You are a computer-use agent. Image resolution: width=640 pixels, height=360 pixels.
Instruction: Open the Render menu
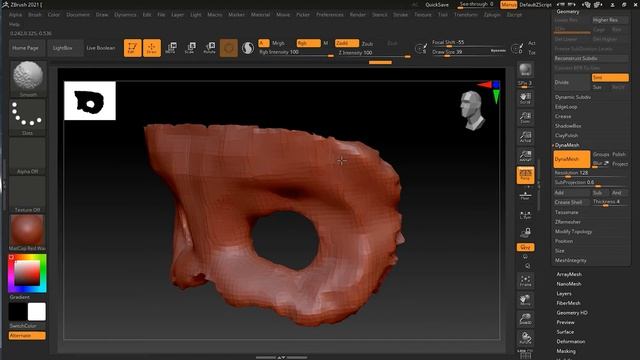click(x=358, y=15)
